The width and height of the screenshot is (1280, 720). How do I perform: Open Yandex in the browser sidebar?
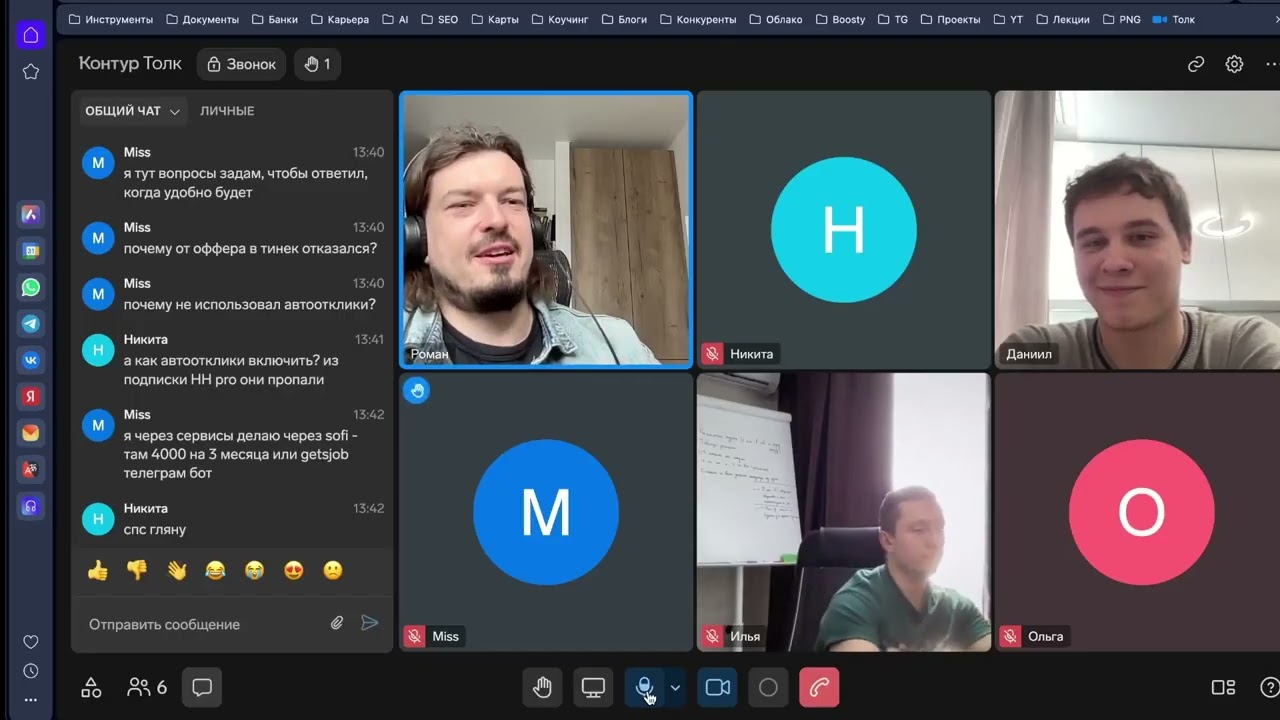31,396
